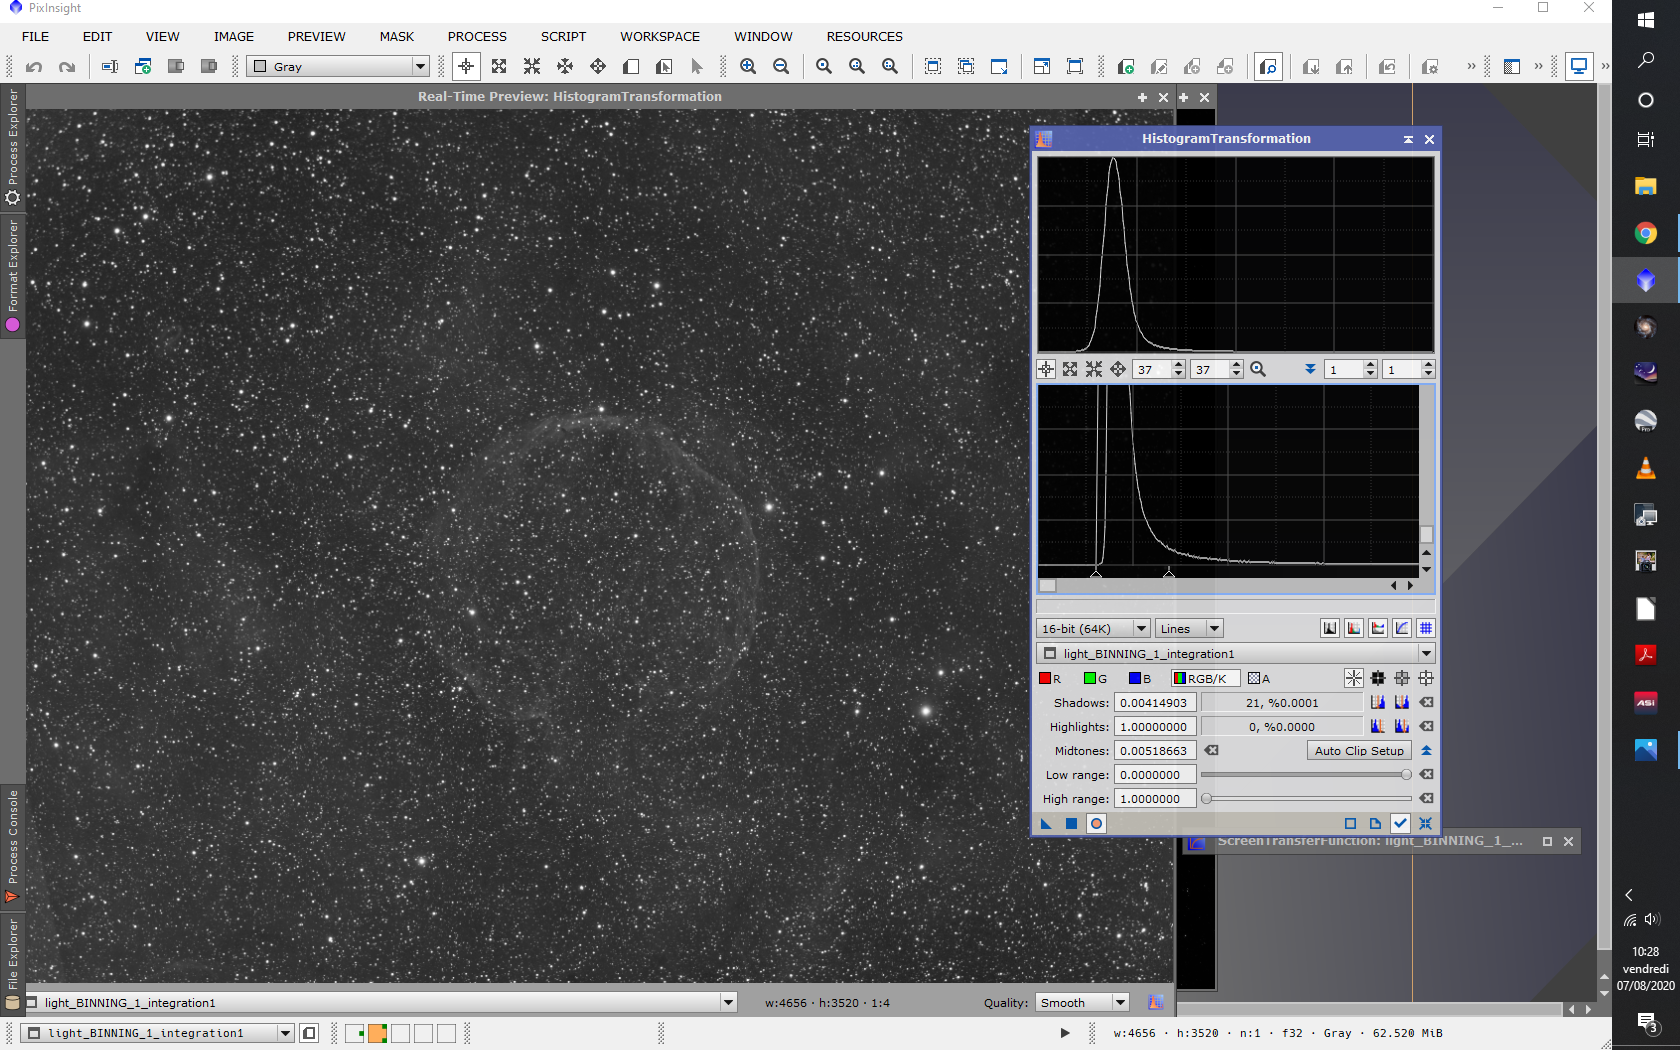Screen dimensions: 1680x1050
Task: Reset High range value
Action: pyautogui.click(x=1427, y=799)
